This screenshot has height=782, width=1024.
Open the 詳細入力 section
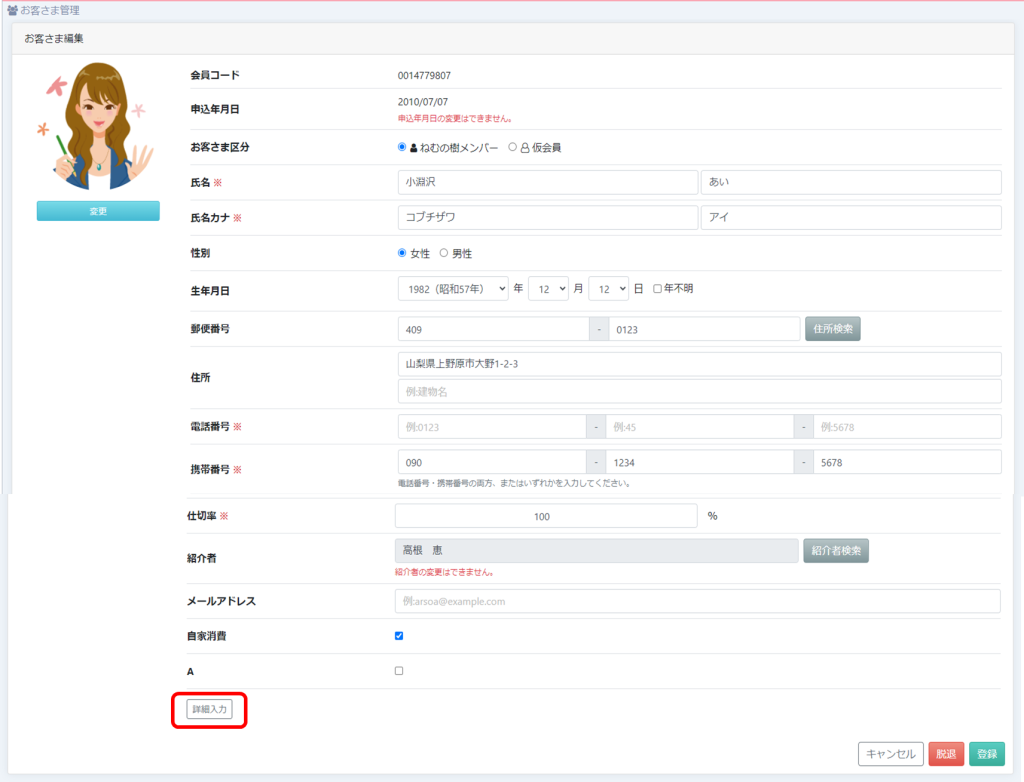(209, 709)
